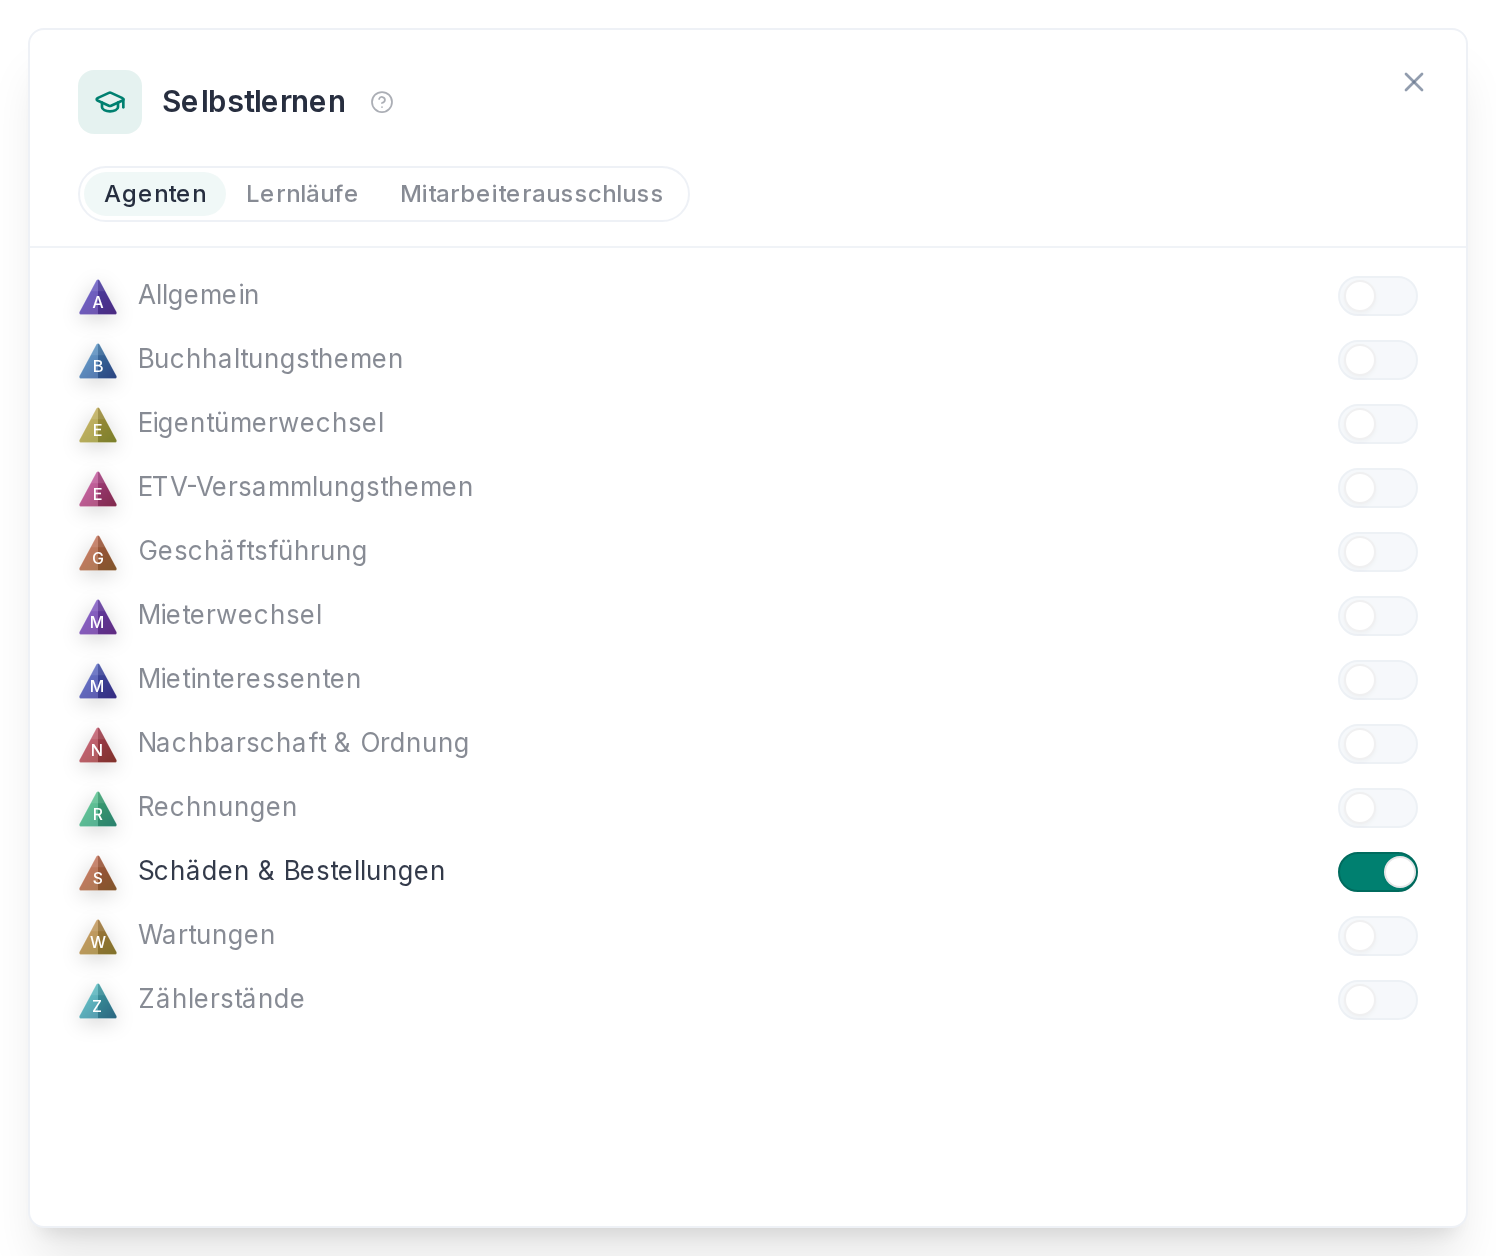Toggle ETV-Versammlungsthemen on
Screen dimensions: 1496x1256
[1378, 488]
